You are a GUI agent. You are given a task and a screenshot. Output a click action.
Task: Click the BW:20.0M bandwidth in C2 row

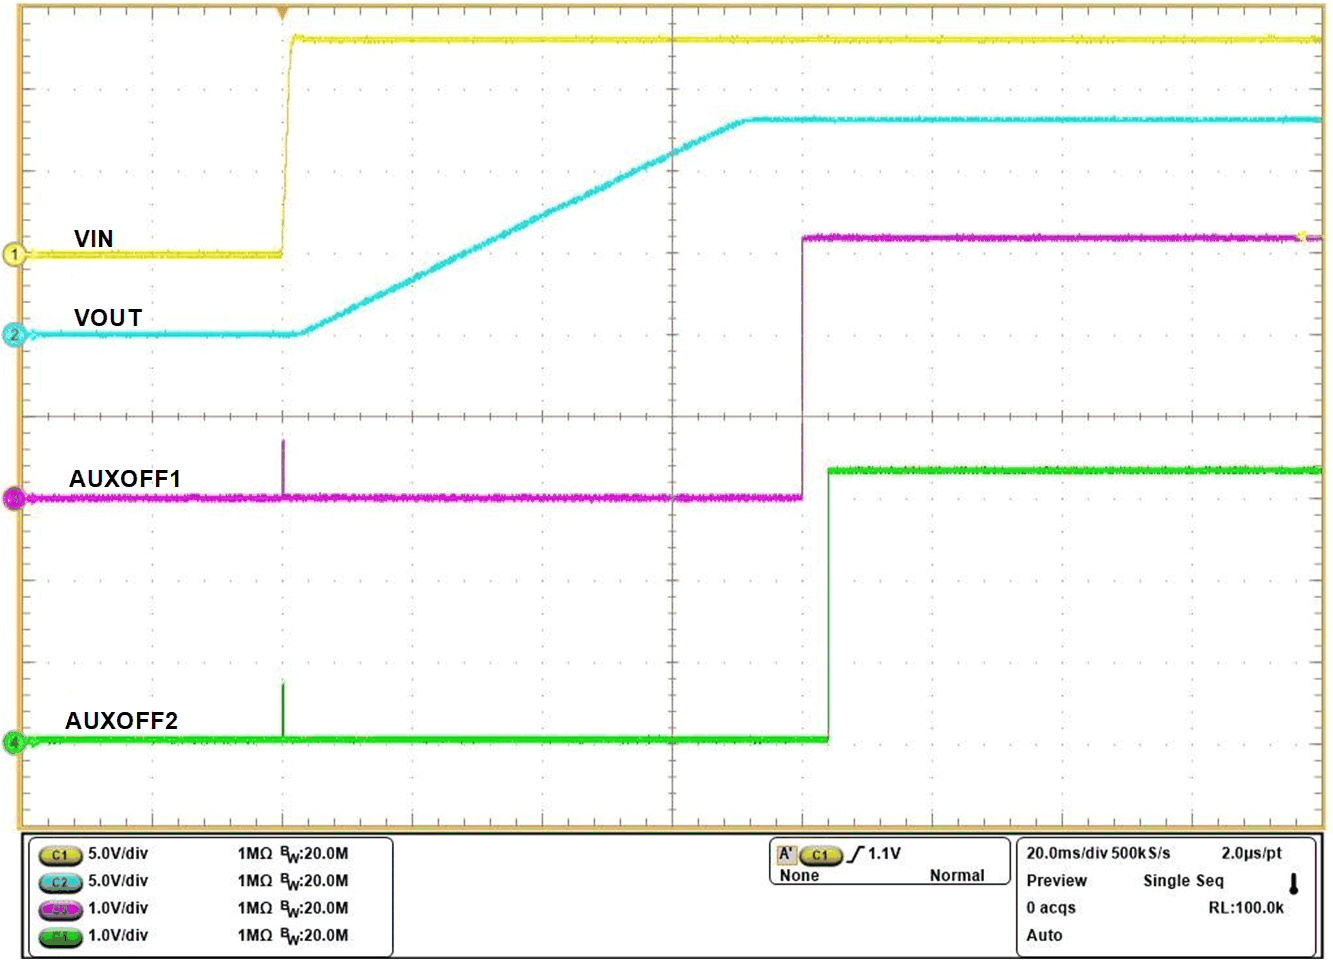coord(314,882)
